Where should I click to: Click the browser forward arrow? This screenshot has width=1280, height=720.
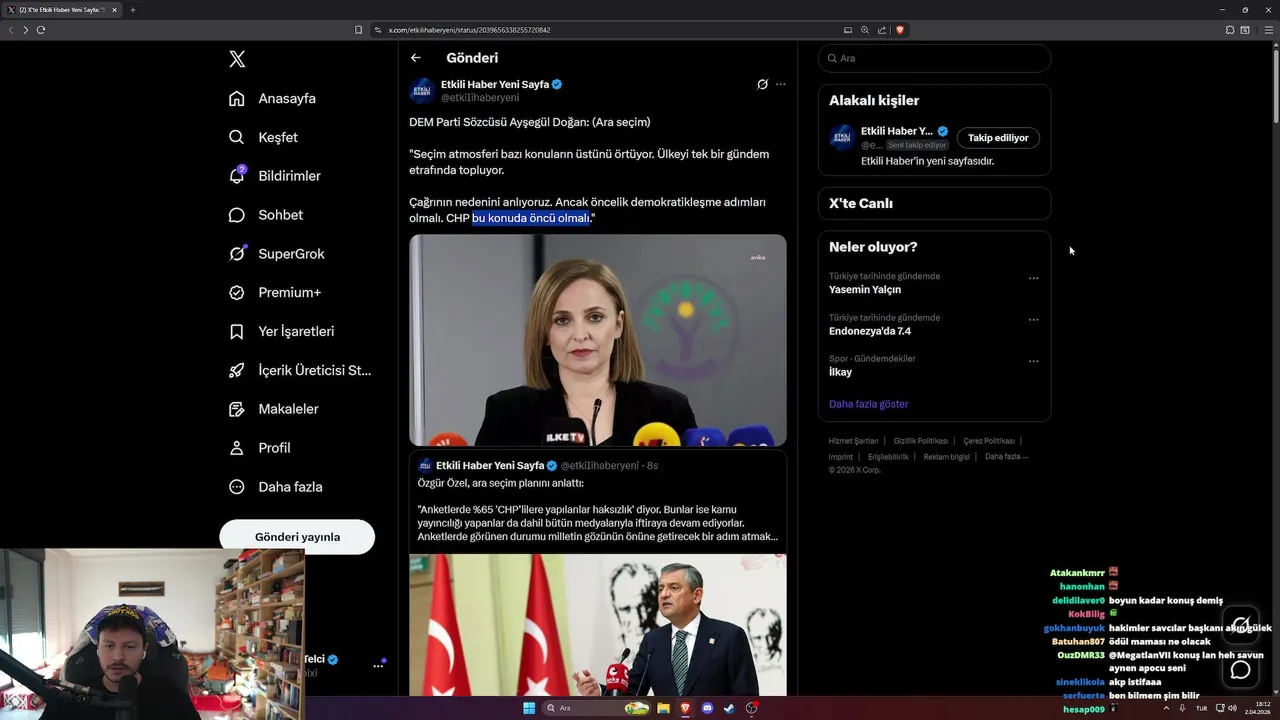click(x=26, y=30)
